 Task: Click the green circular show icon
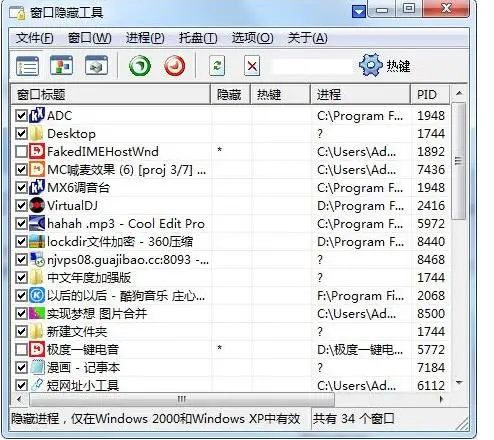click(x=140, y=66)
